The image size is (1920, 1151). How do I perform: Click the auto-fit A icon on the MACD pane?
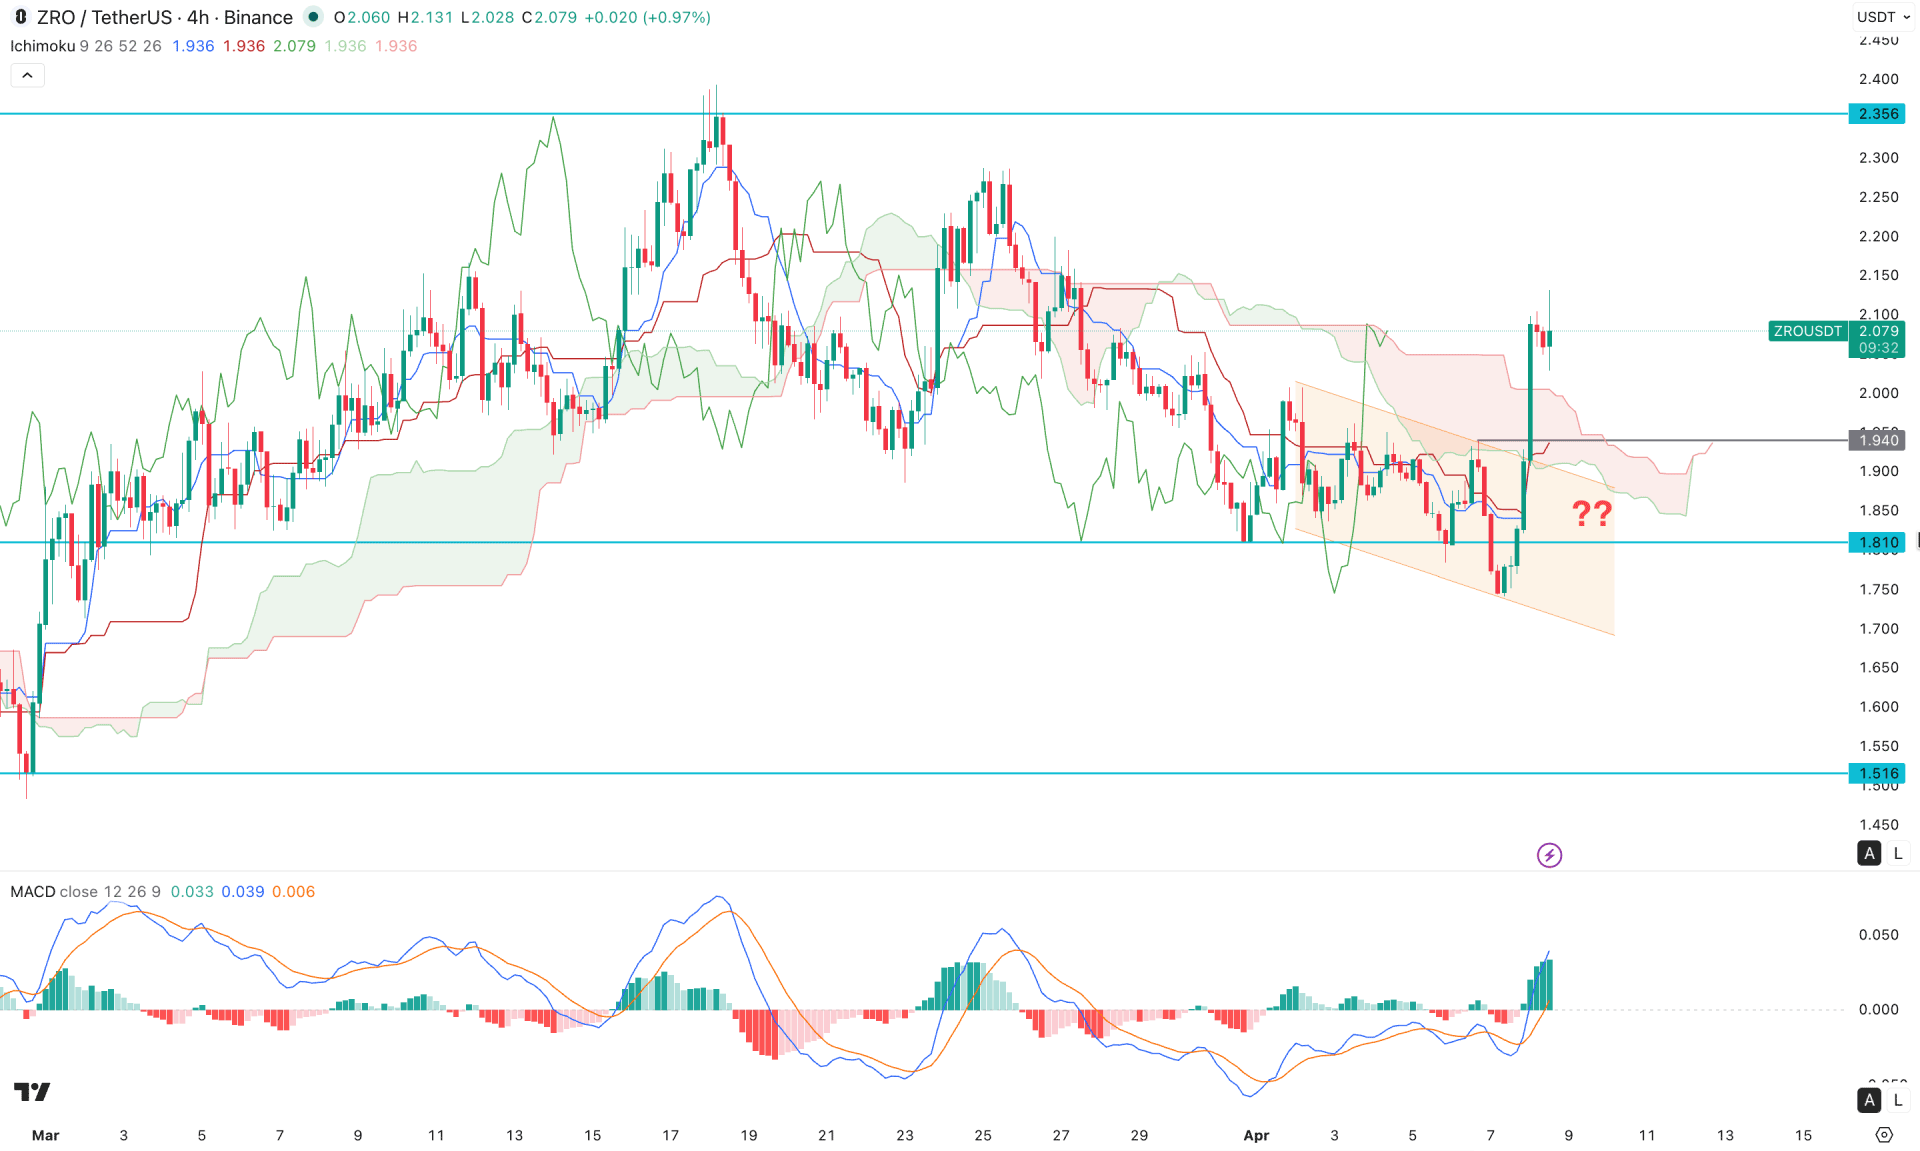coord(1868,1100)
